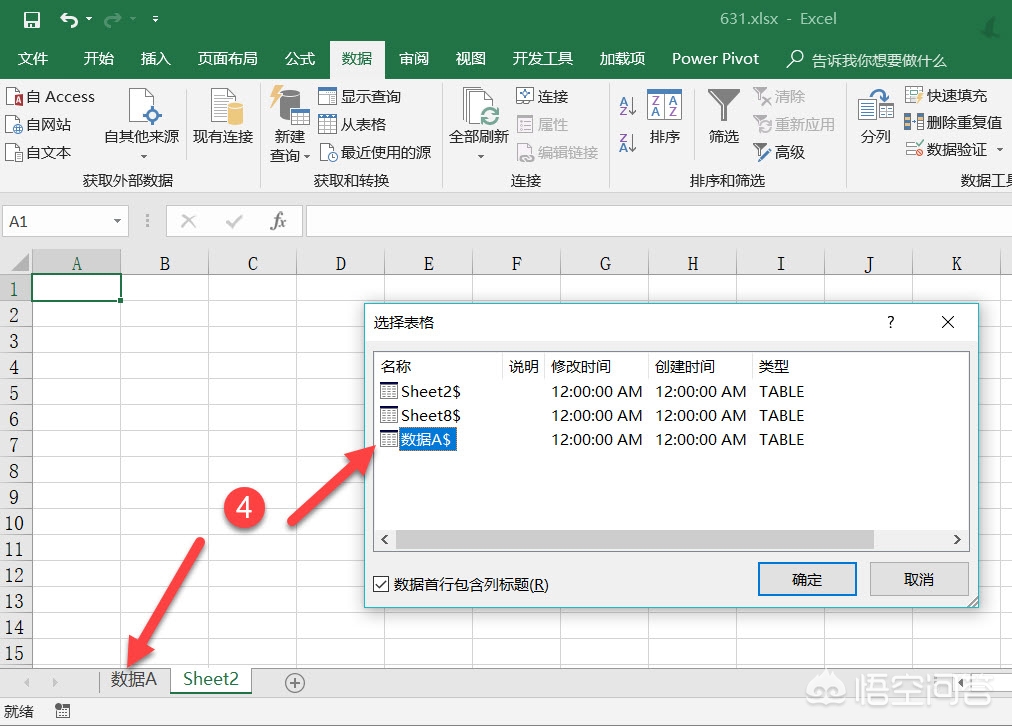Open Customize Quick Access Toolbar dropdown
Viewport: 1012px width, 726px height.
click(x=156, y=19)
